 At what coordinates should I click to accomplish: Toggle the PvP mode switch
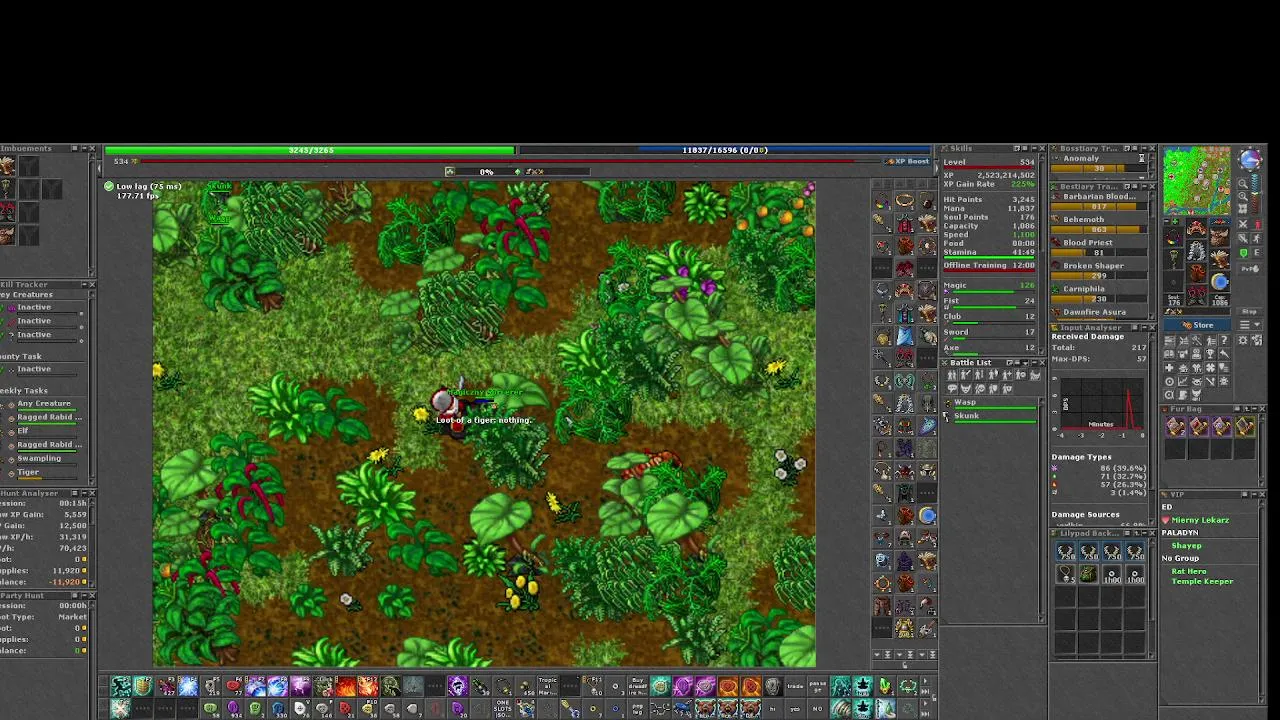[1250, 269]
